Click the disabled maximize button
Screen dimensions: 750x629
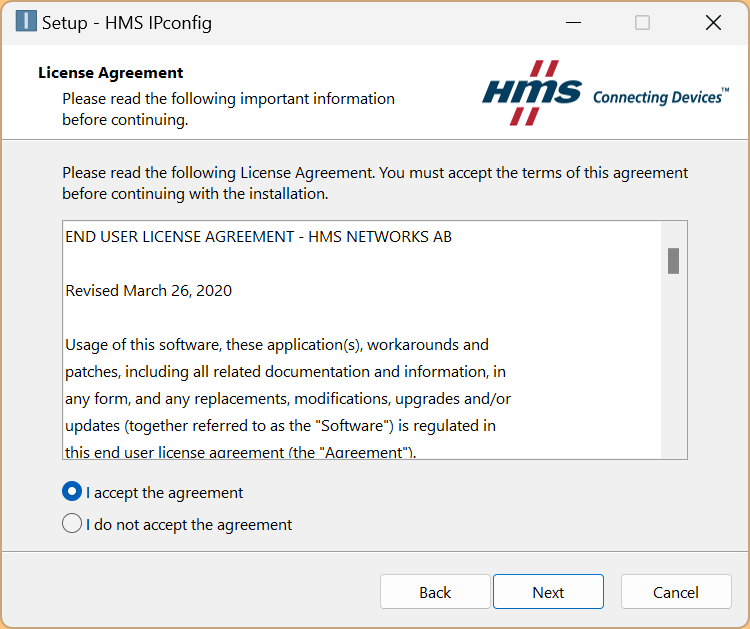642,22
